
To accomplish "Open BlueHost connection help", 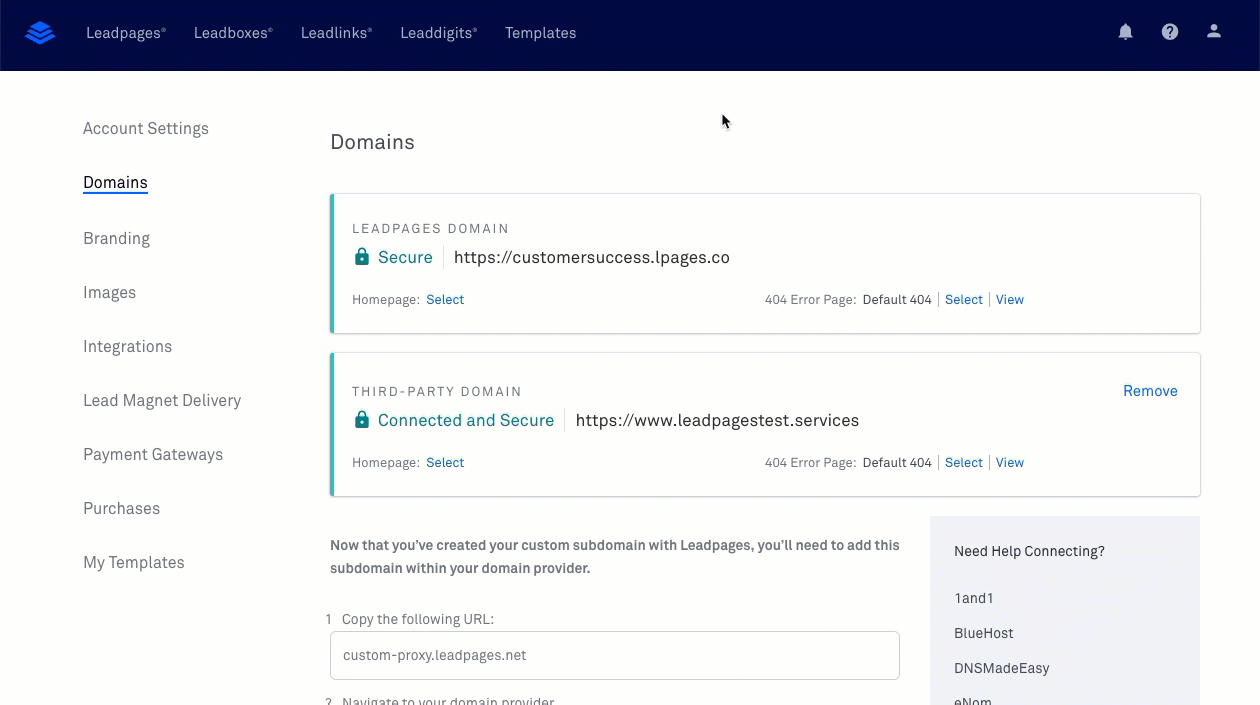I will 984,633.
